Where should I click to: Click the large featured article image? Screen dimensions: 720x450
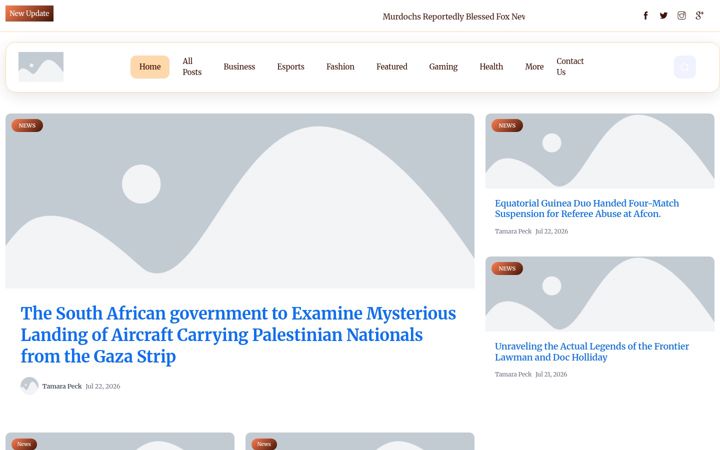[240, 201]
